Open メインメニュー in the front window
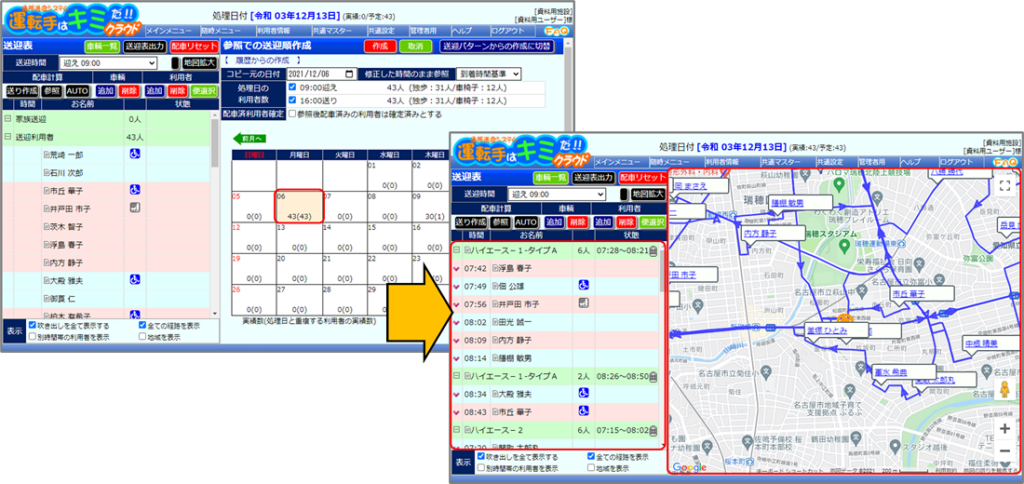Image resolution: width=1024 pixels, height=484 pixels. click(x=618, y=161)
